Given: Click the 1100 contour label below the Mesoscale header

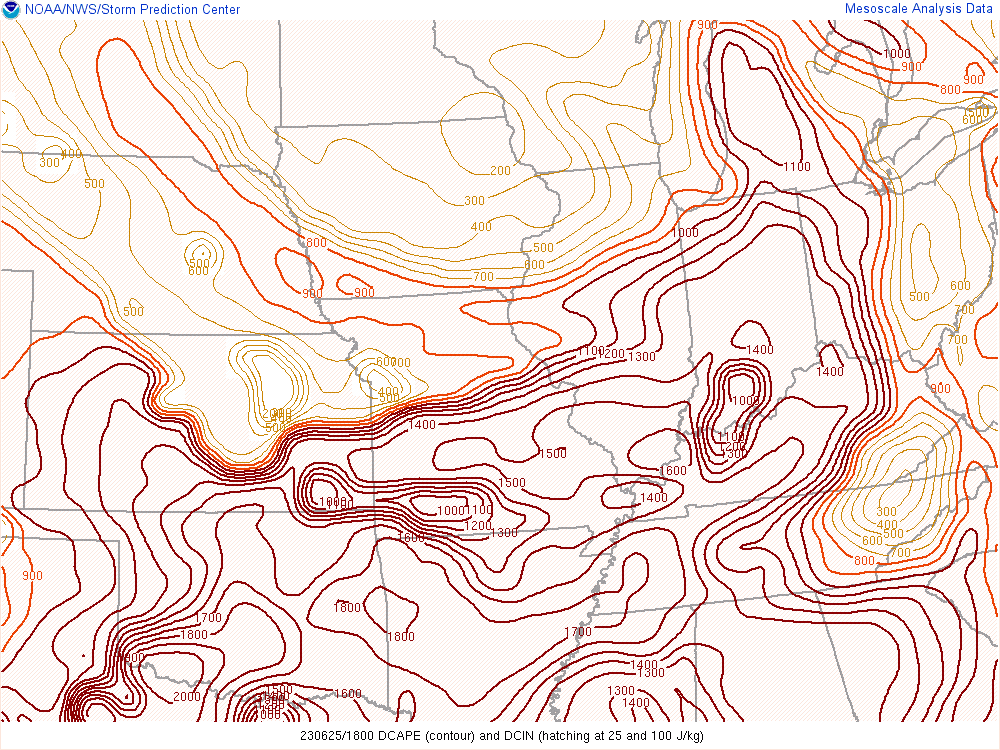Looking at the screenshot, I should 797,167.
